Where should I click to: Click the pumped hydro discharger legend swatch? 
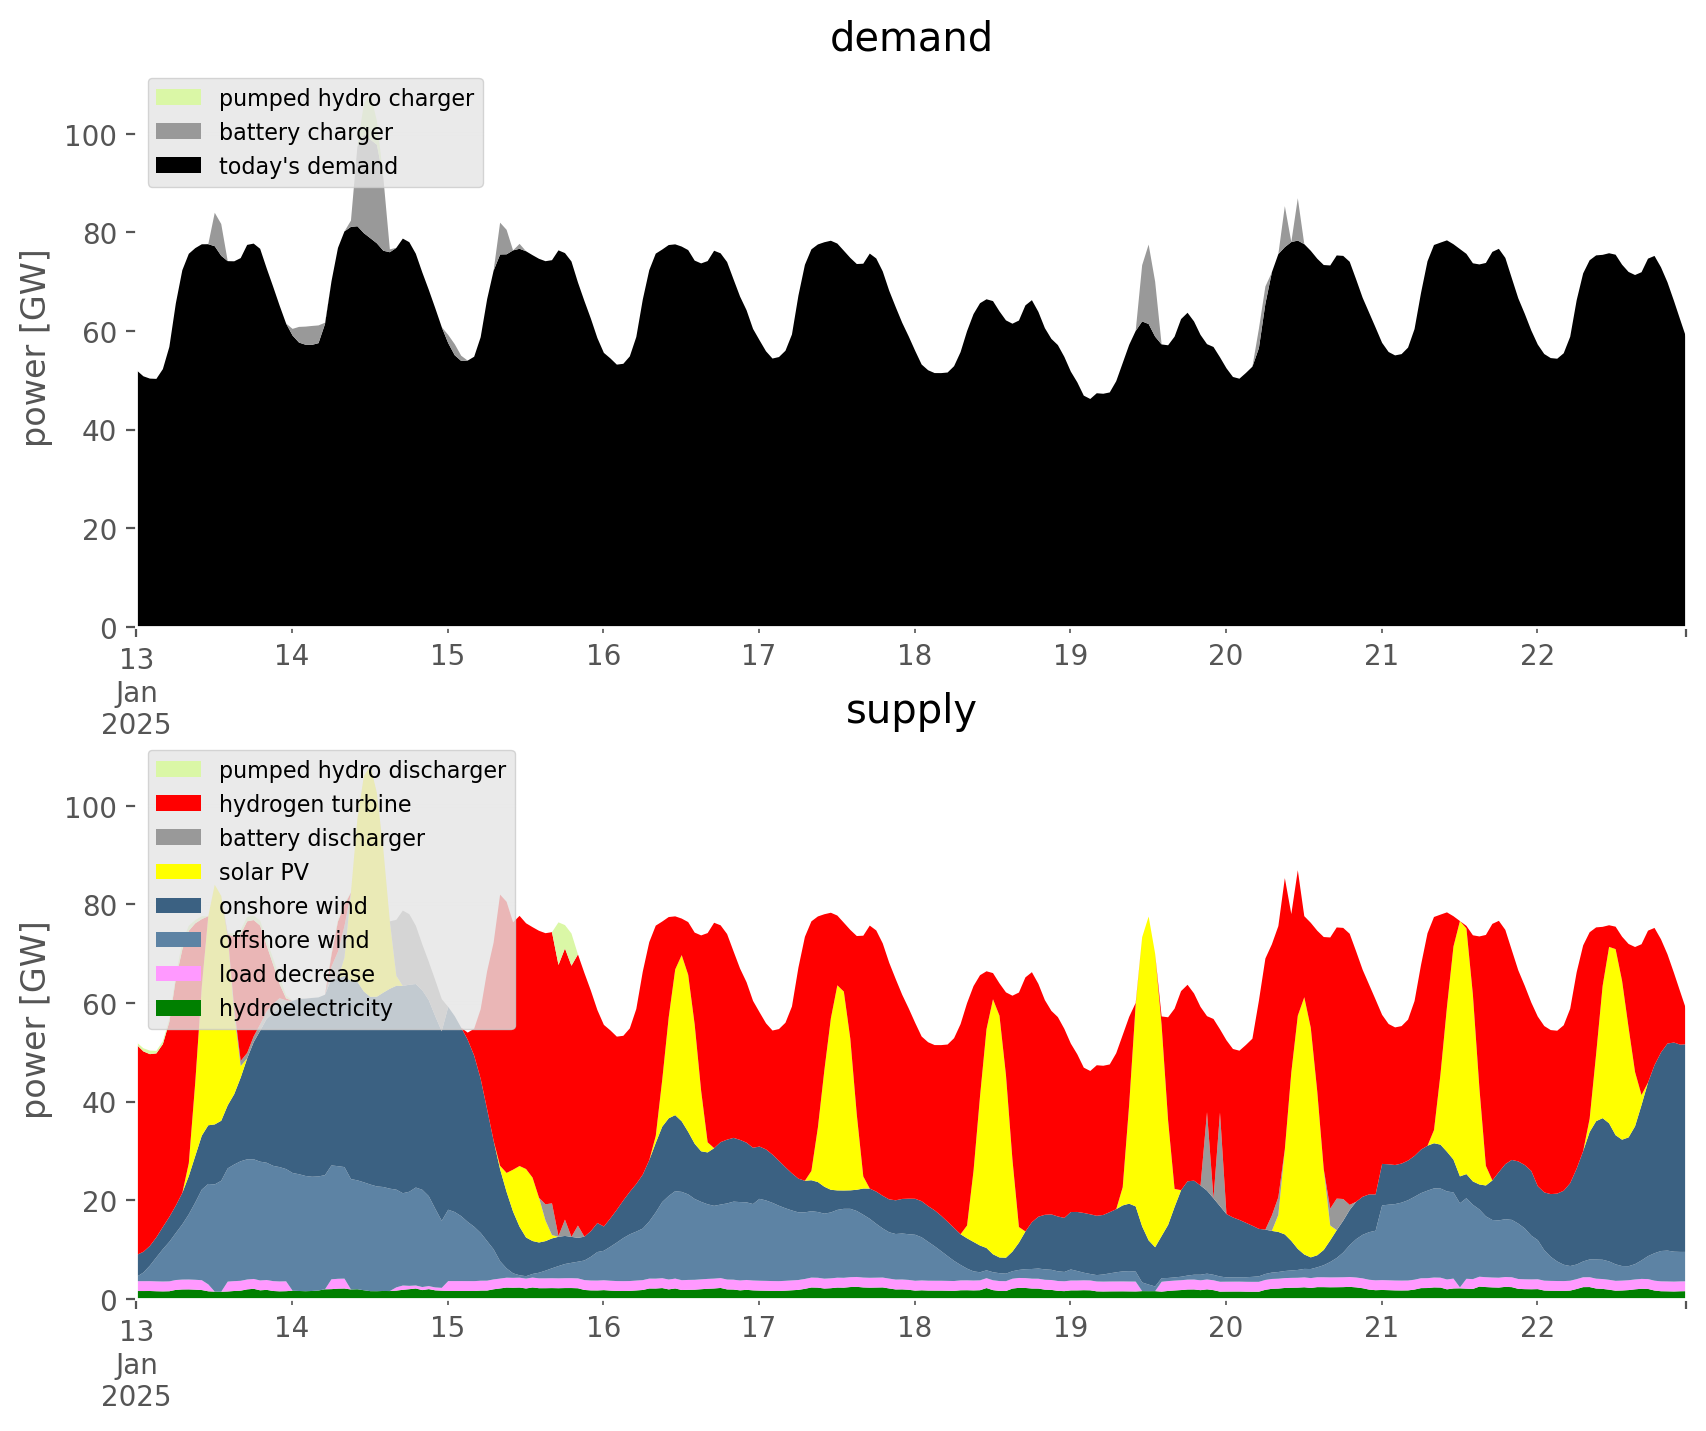(179, 770)
